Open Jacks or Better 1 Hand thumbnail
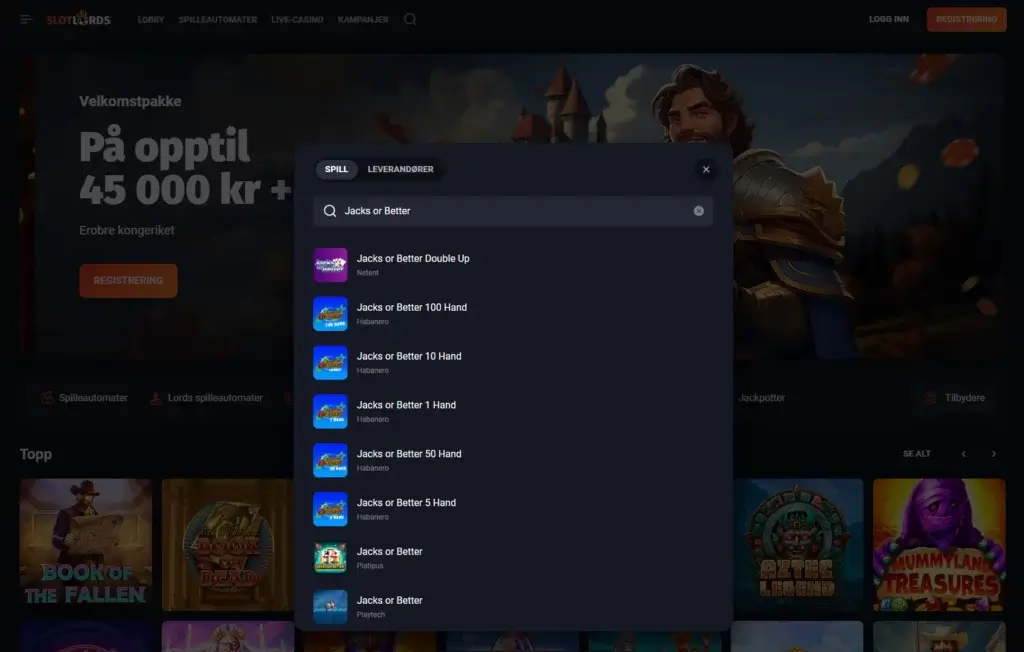 click(x=330, y=412)
